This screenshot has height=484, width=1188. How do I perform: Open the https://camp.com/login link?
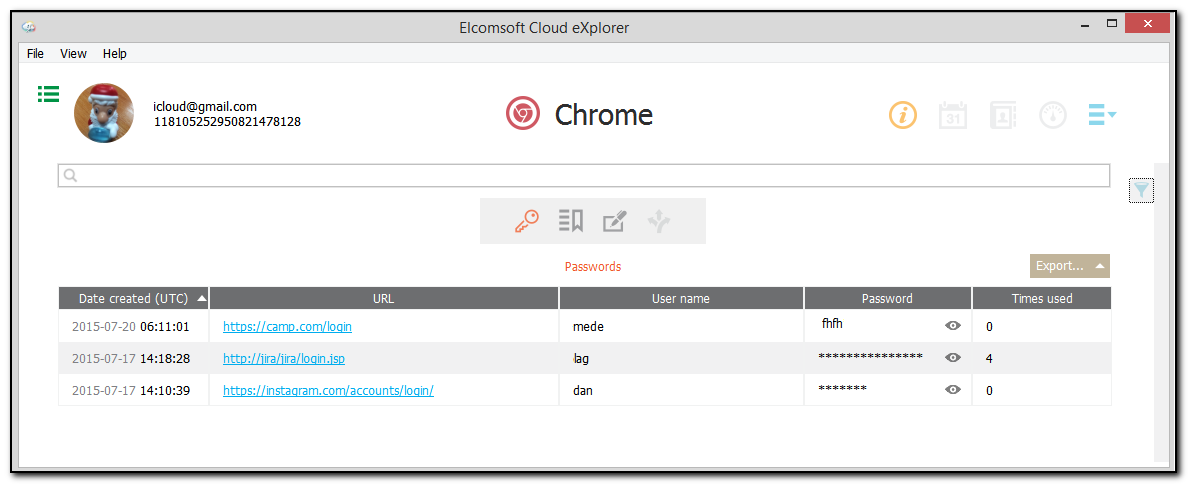pyautogui.click(x=287, y=327)
